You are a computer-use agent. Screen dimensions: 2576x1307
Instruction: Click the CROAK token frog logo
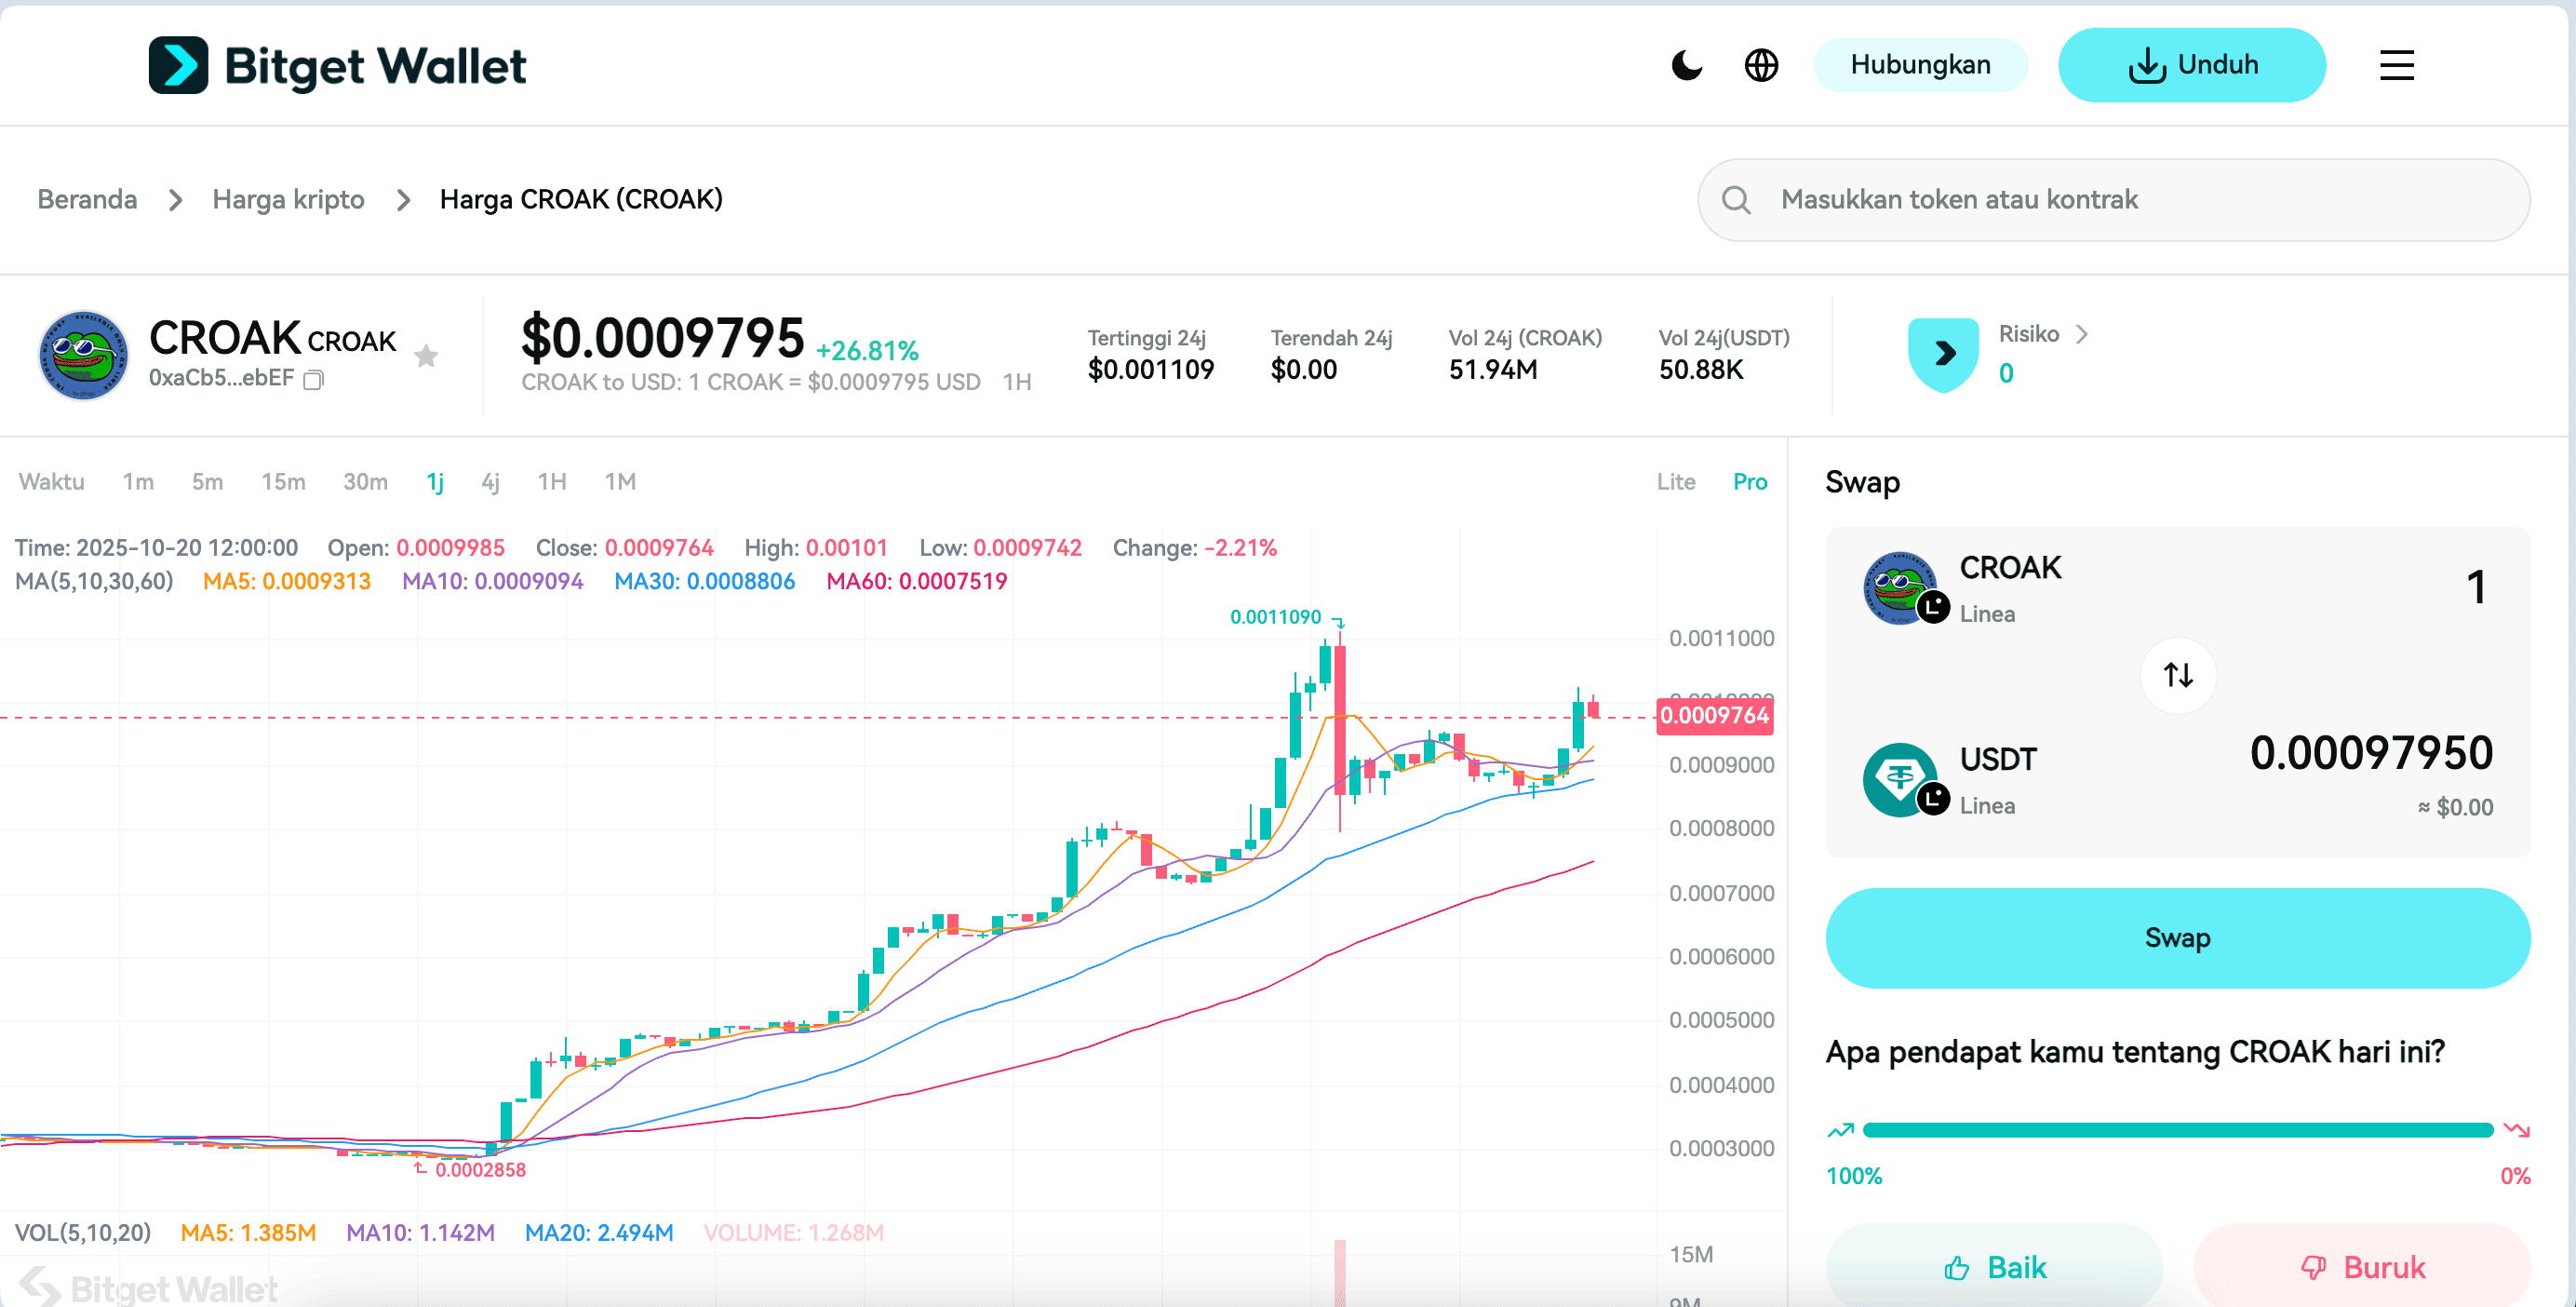coord(83,355)
